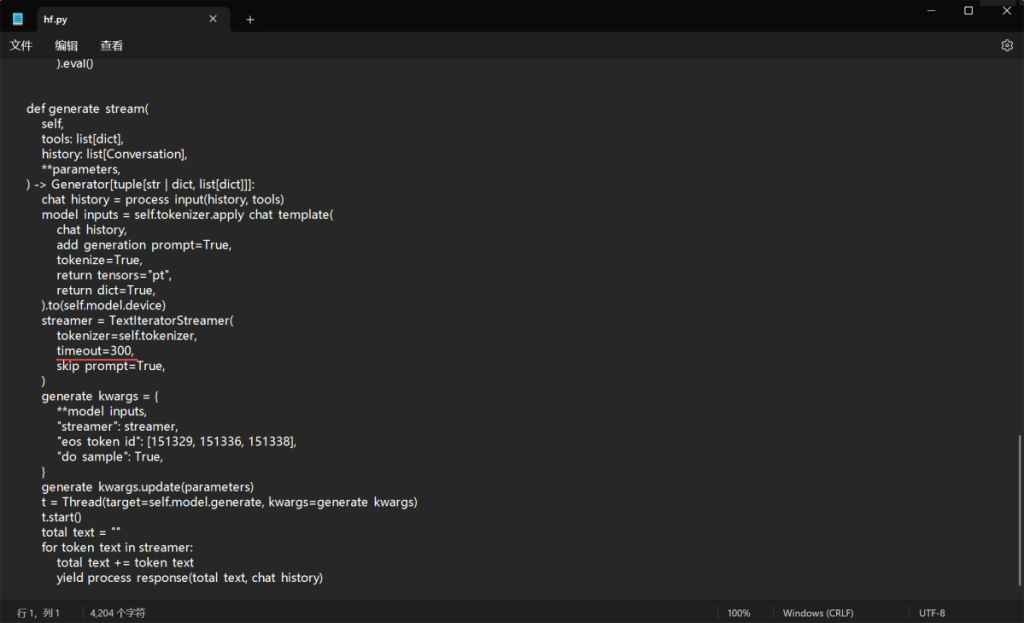Place cursor on underlined timeout=300 text
Image resolution: width=1024 pixels, height=623 pixels.
coord(94,351)
